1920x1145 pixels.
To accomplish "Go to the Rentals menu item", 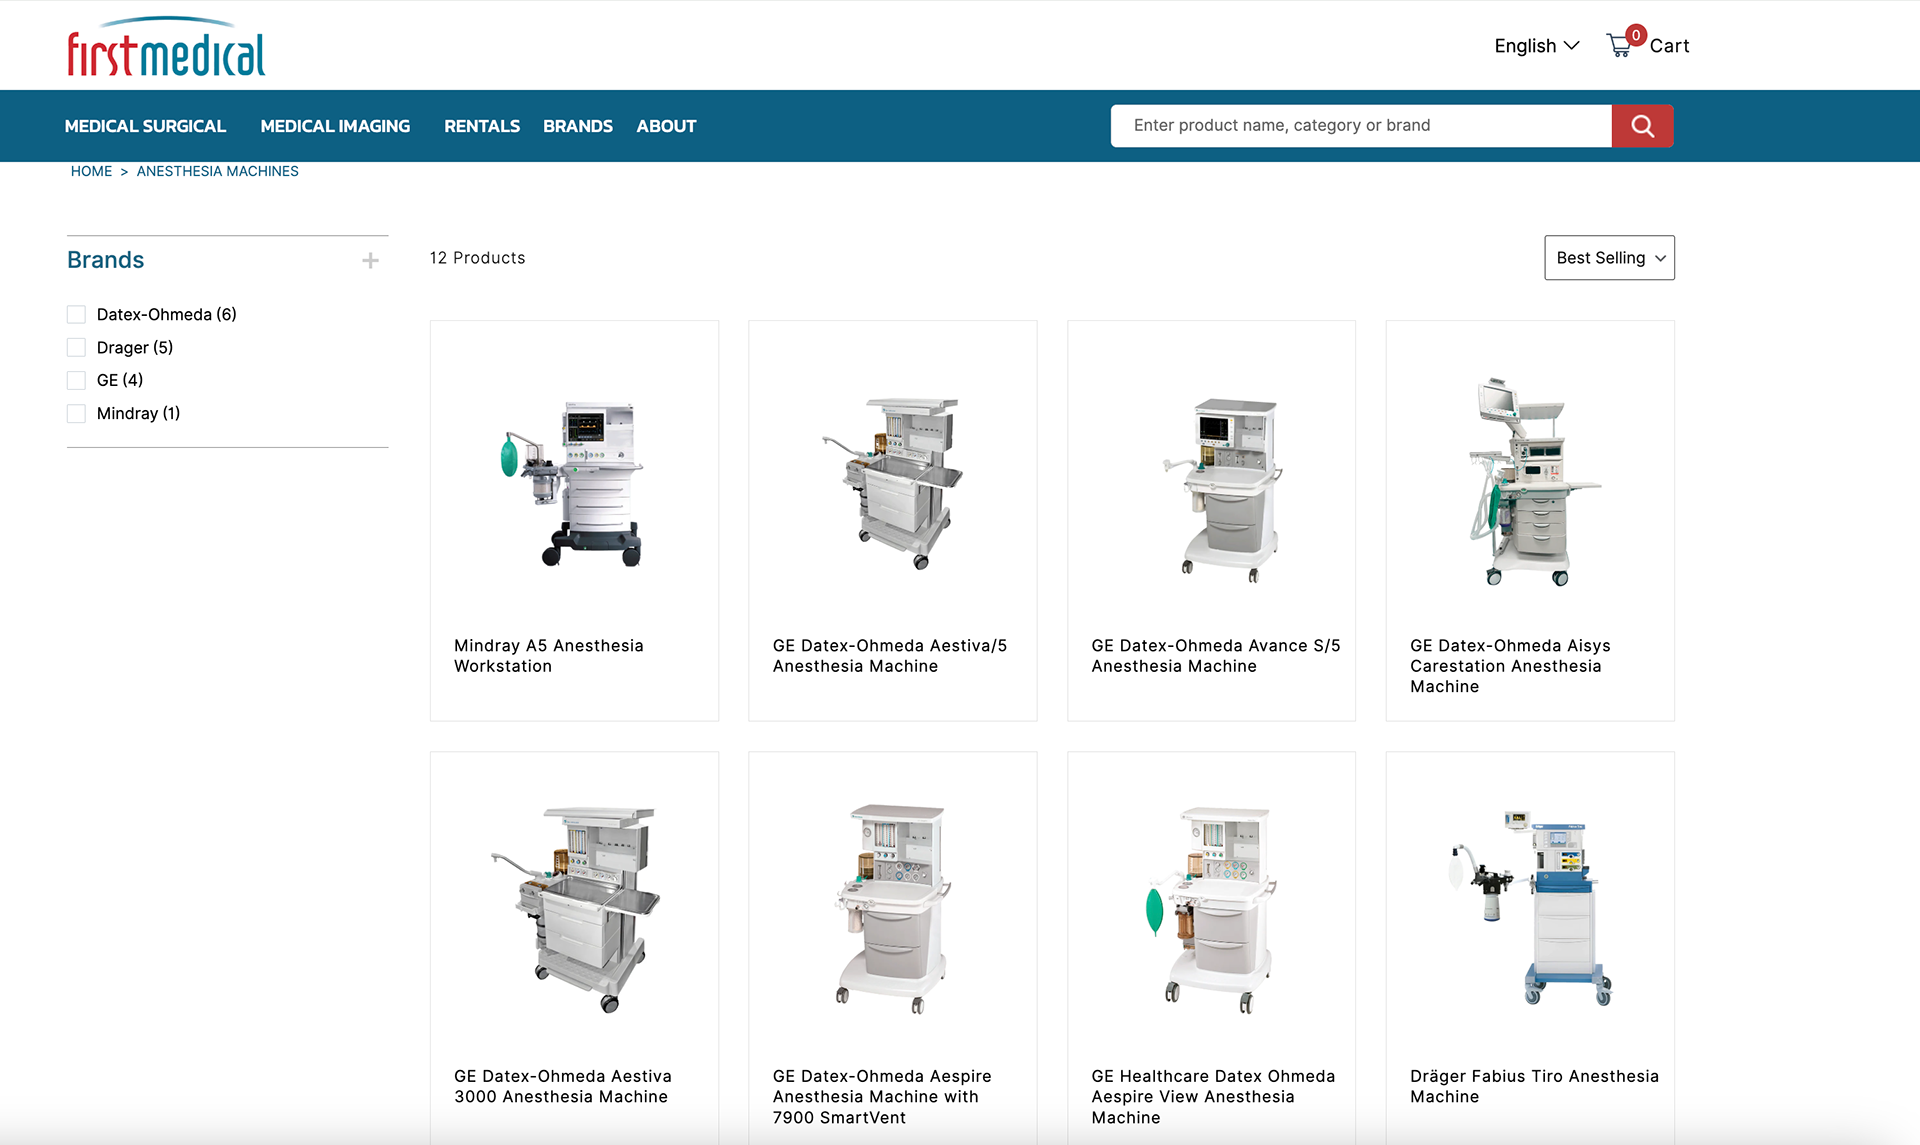I will click(481, 126).
